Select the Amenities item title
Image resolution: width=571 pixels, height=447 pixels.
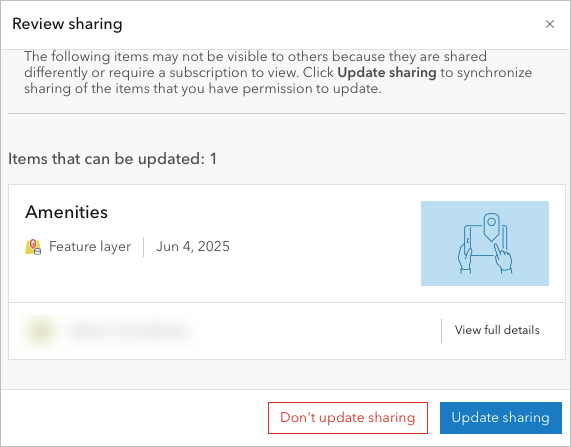(67, 212)
